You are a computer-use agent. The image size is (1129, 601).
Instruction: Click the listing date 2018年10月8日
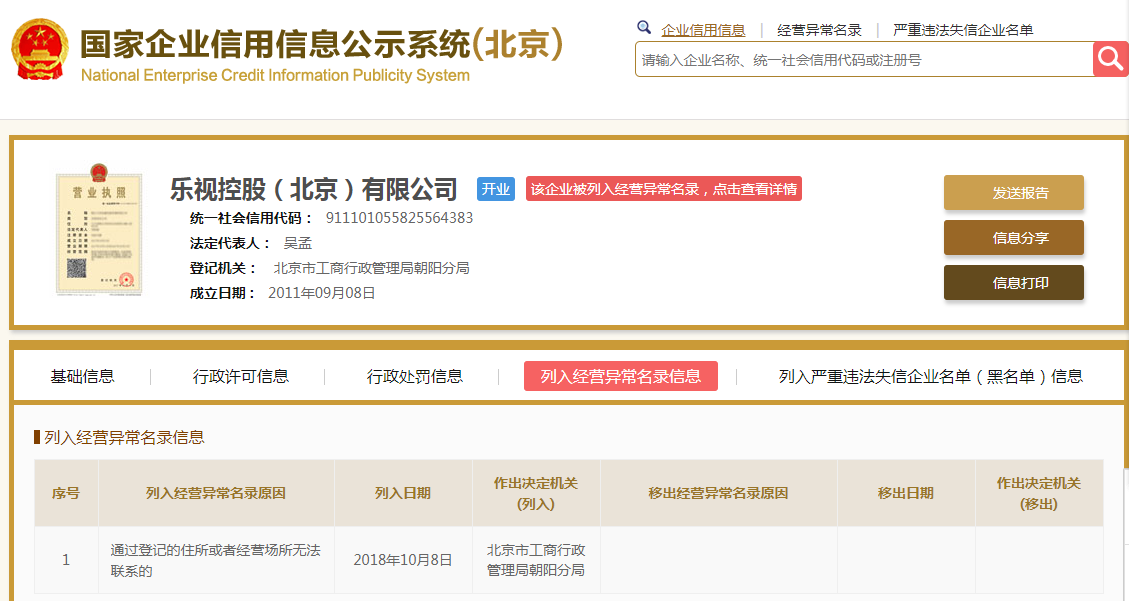click(403, 560)
